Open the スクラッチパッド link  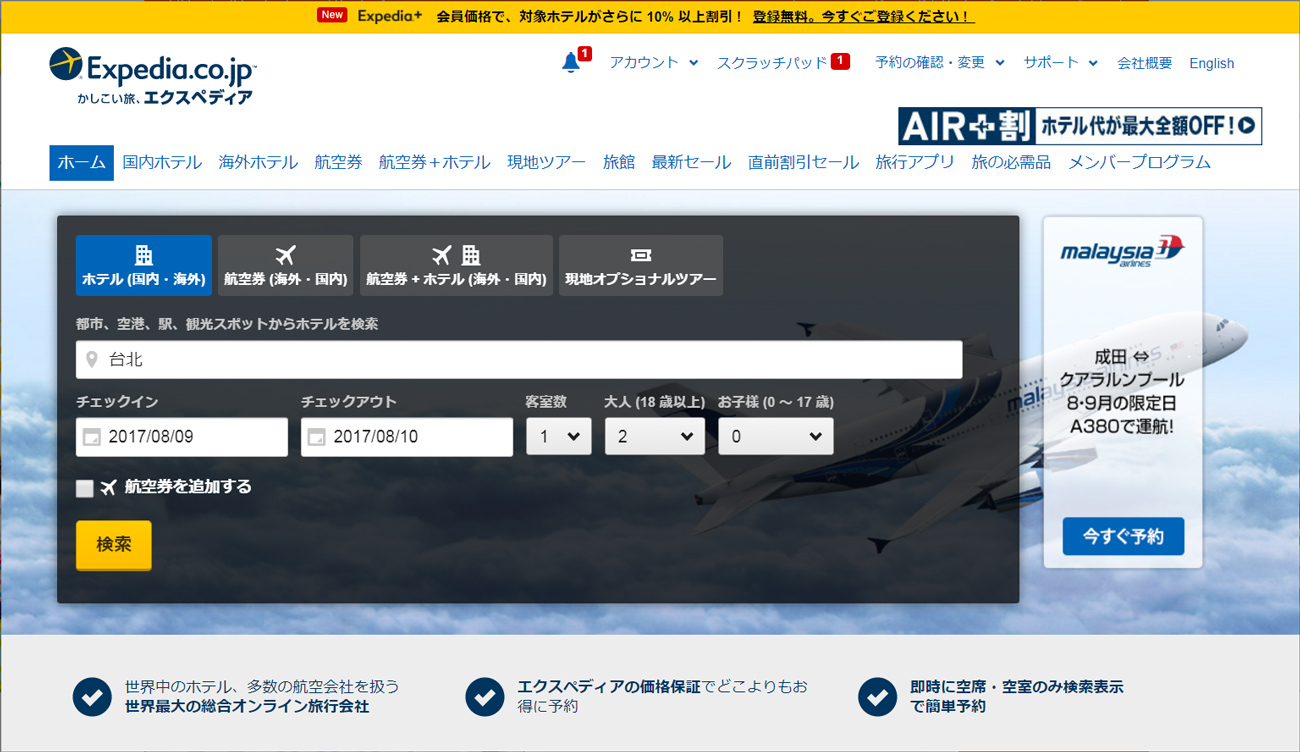click(x=772, y=62)
